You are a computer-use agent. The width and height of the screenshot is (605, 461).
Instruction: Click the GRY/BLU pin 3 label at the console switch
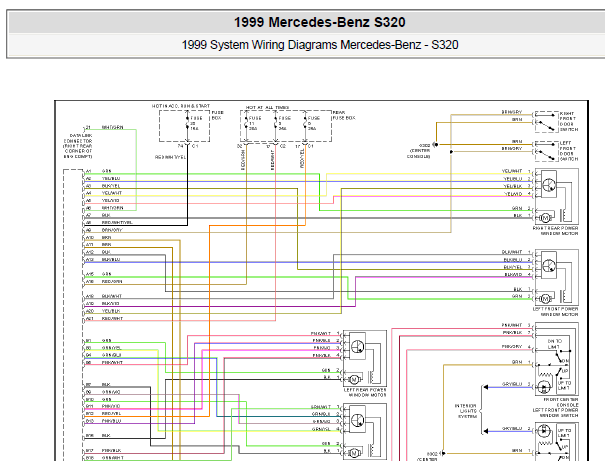click(516, 384)
